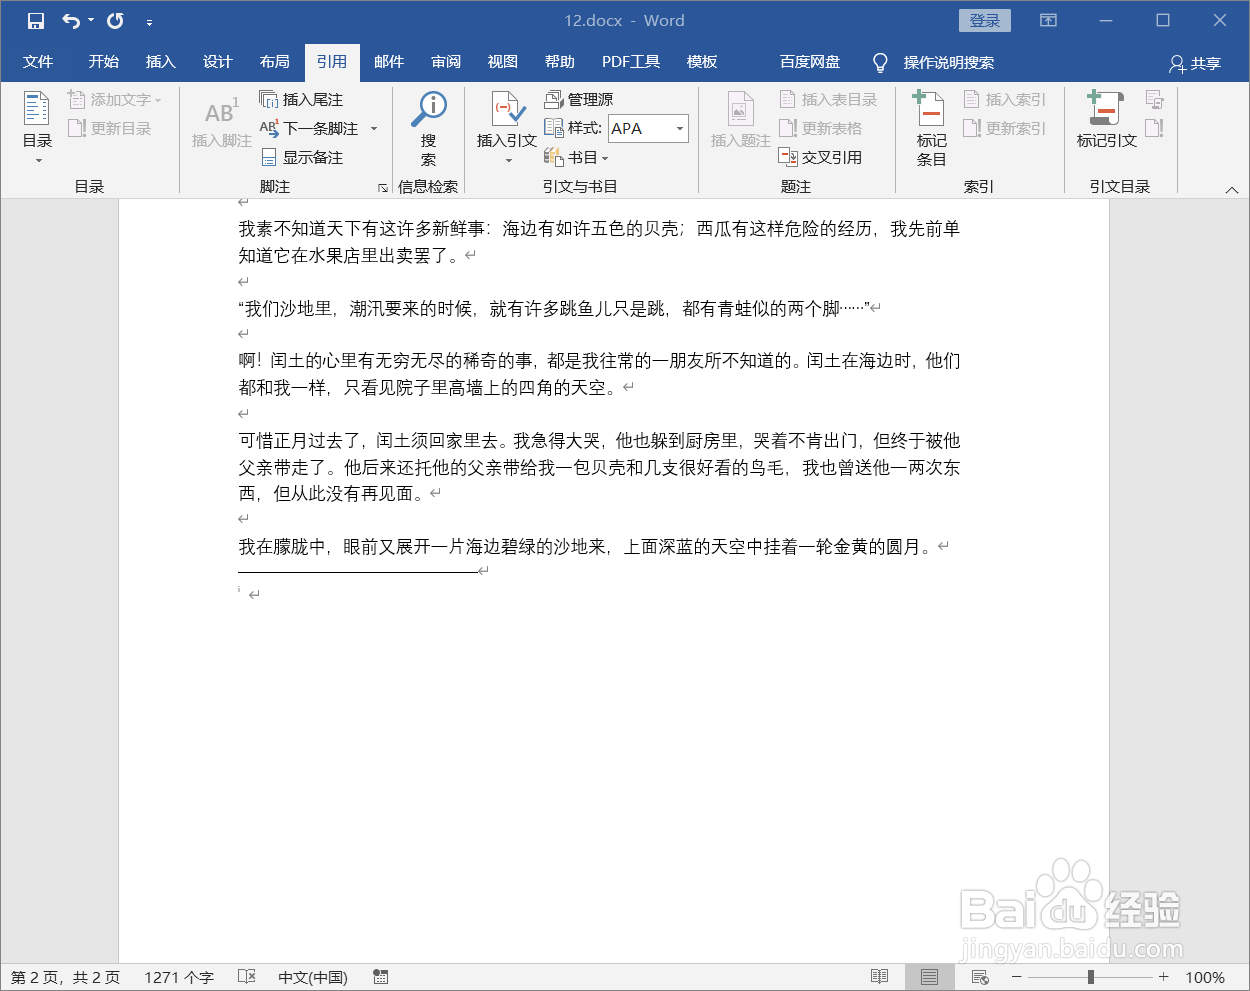The height and width of the screenshot is (991, 1250).
Task: Open the APA citation style combo box
Action: [x=648, y=128]
